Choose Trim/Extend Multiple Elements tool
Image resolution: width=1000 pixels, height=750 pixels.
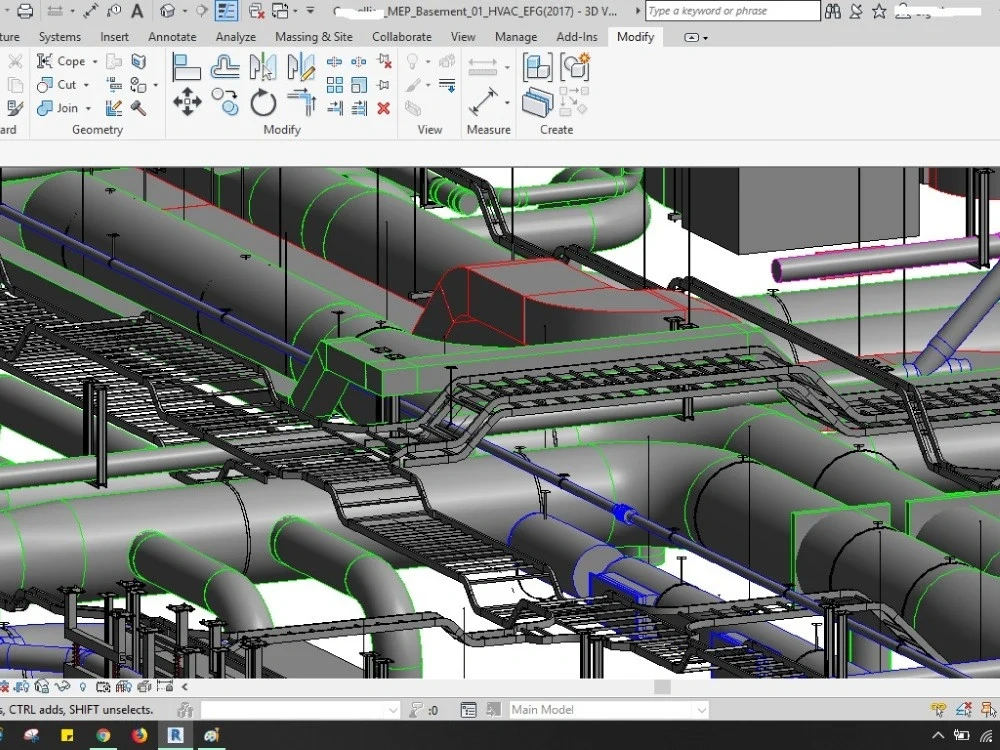[359, 108]
